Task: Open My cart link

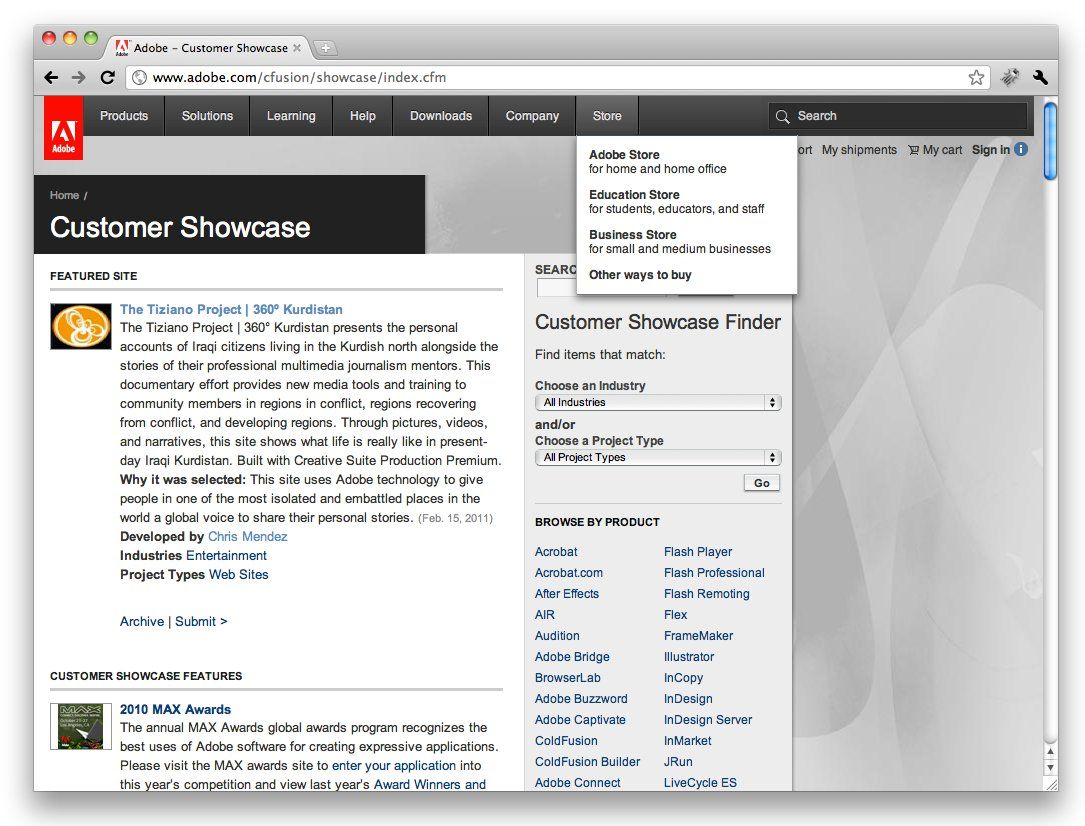Action: tap(935, 149)
